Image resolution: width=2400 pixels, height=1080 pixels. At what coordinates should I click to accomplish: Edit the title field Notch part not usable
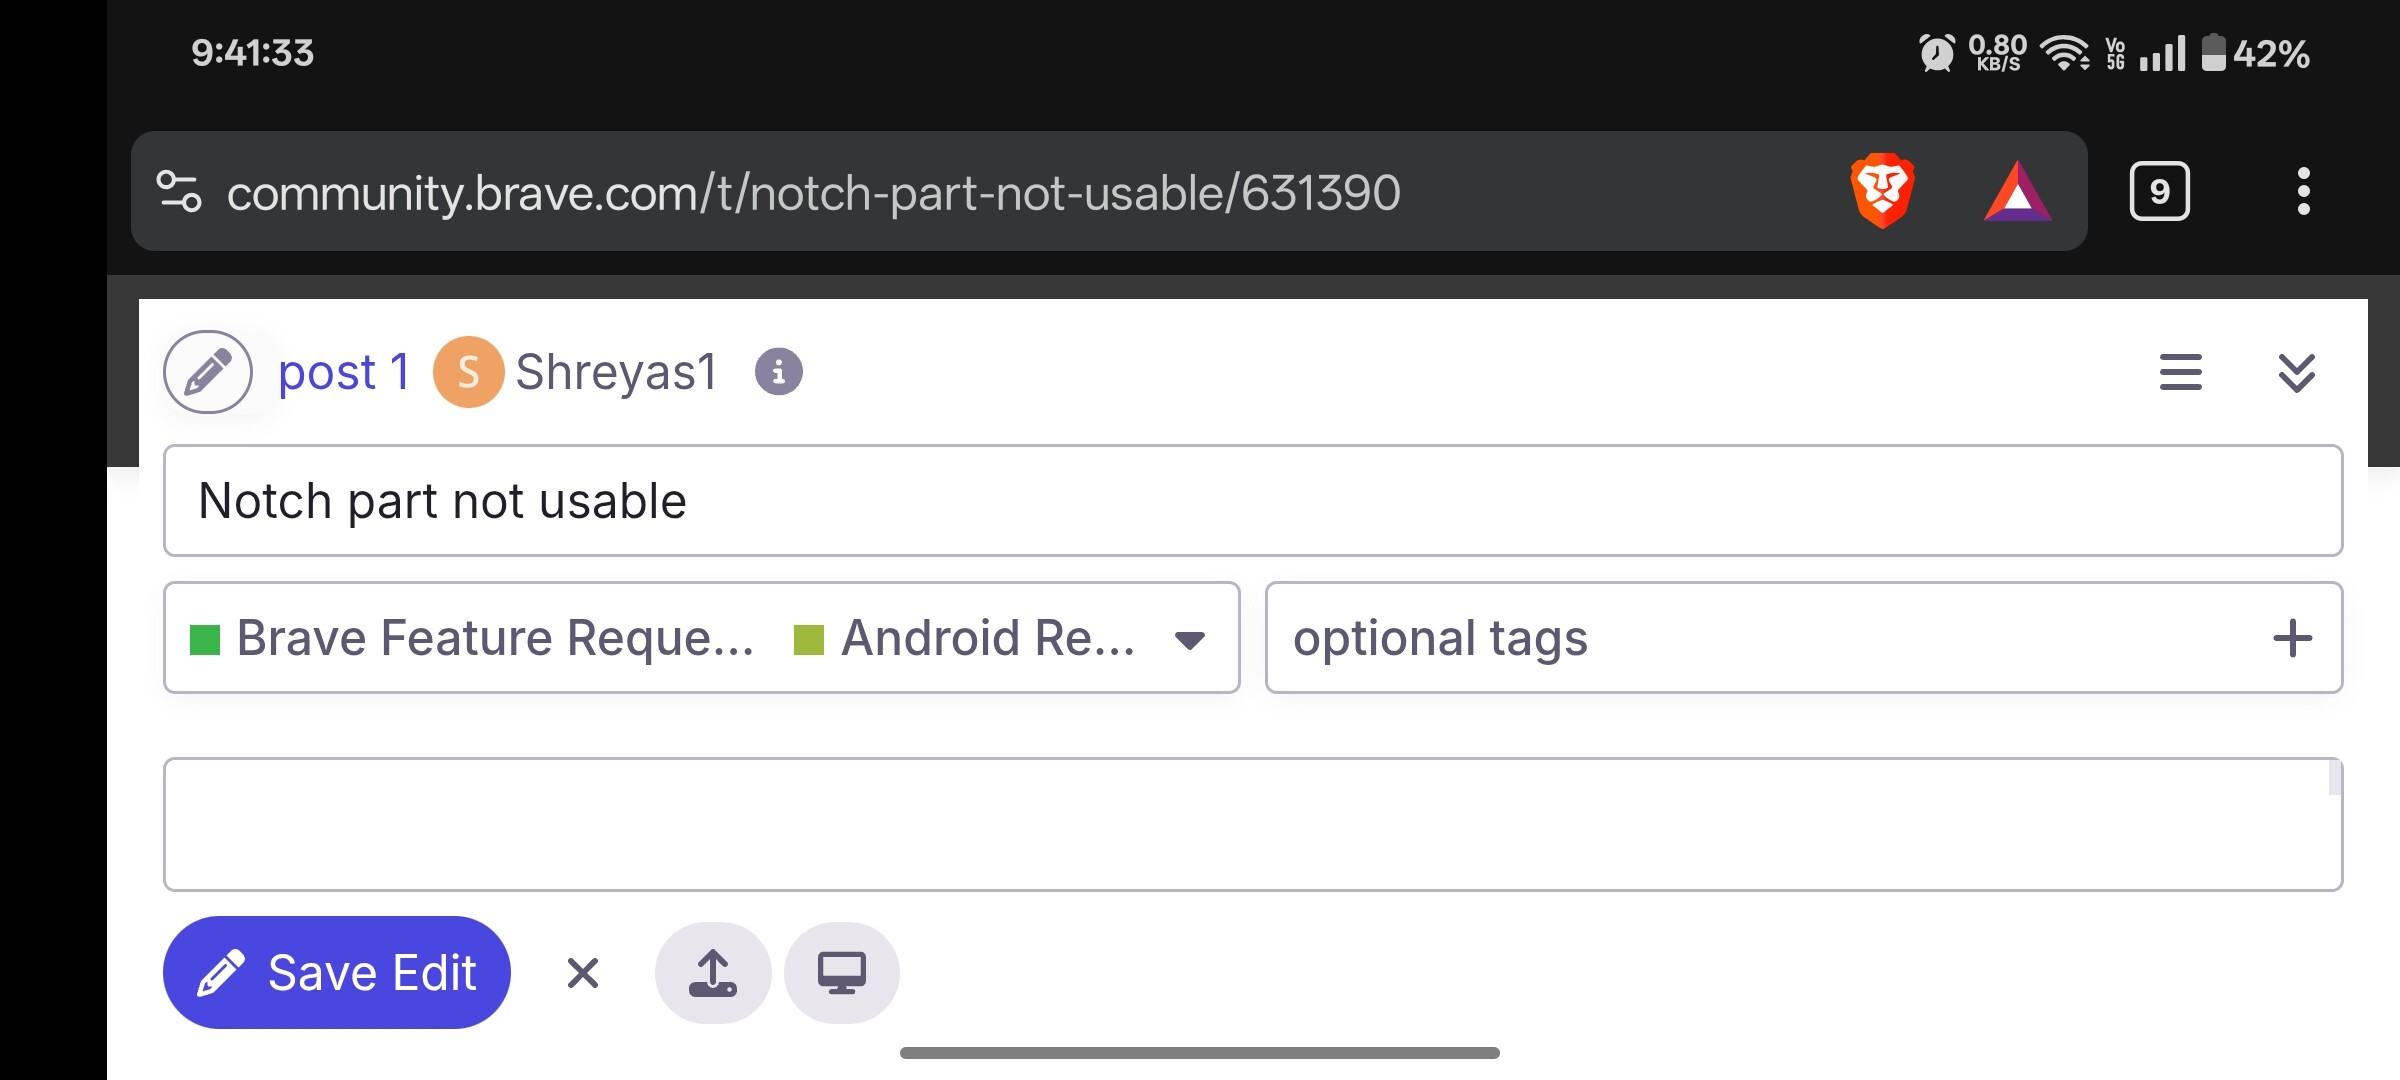tap(1253, 500)
